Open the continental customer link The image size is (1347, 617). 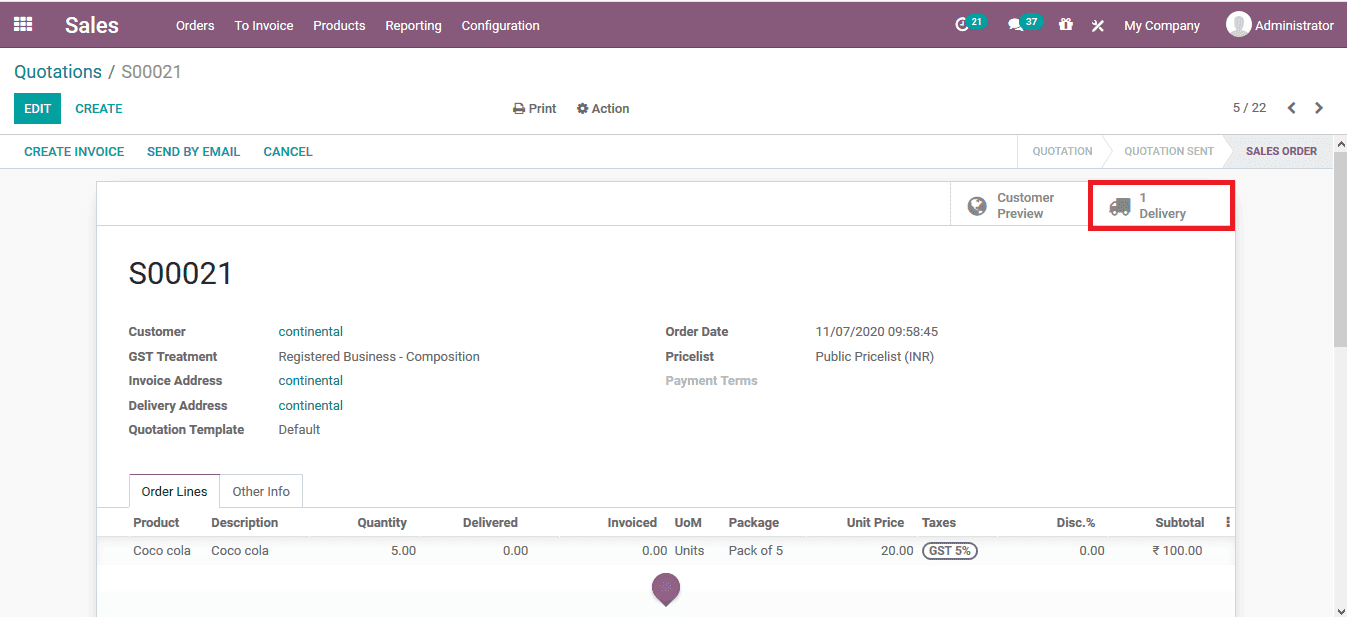tap(310, 330)
